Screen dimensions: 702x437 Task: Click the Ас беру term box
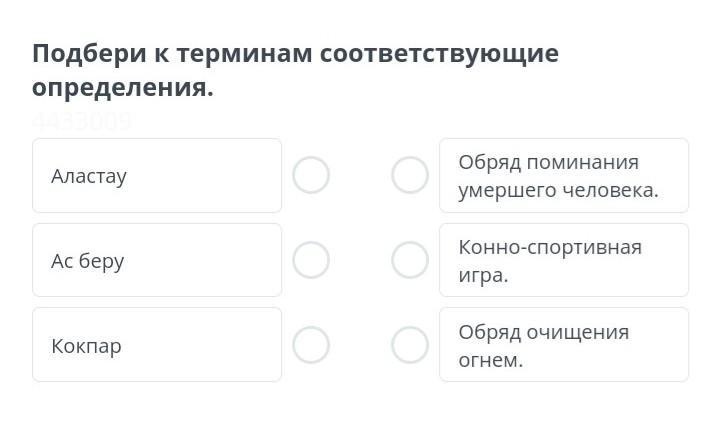click(157, 260)
